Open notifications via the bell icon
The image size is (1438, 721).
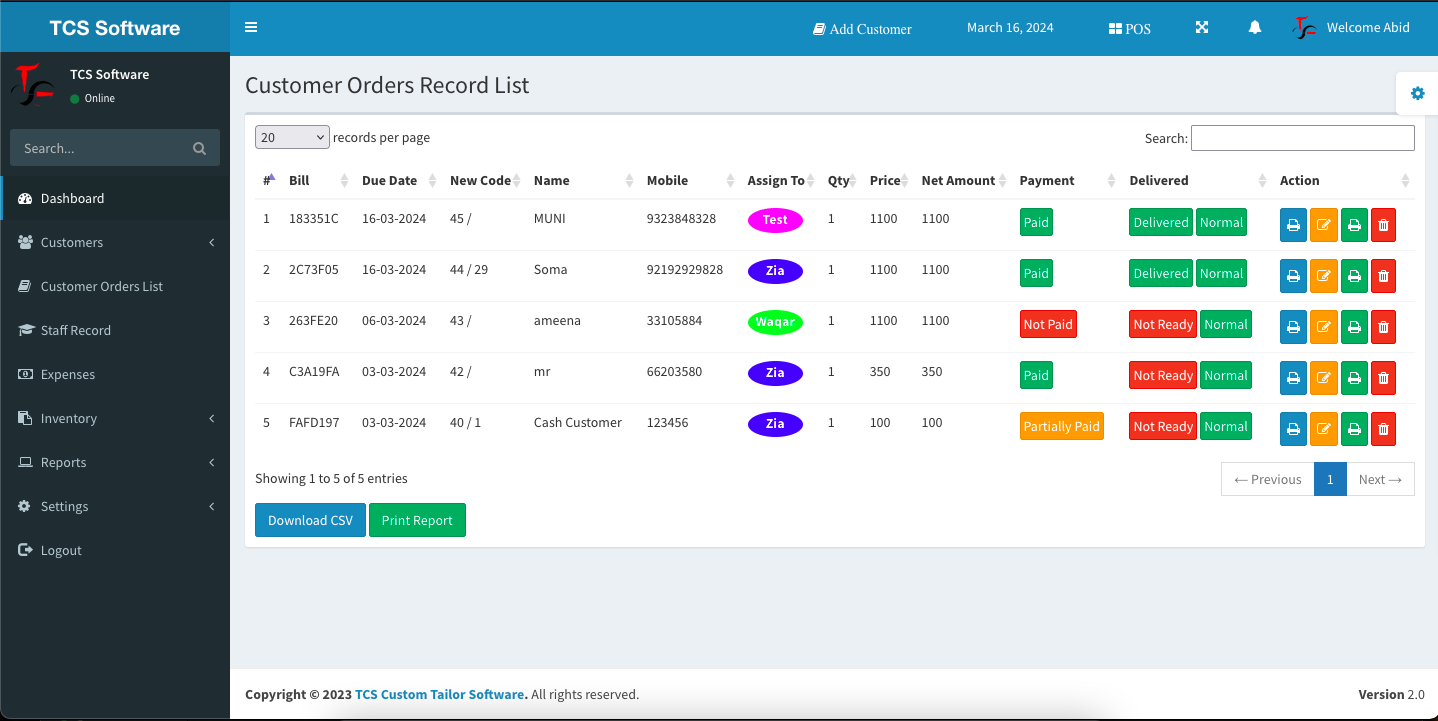click(1255, 28)
